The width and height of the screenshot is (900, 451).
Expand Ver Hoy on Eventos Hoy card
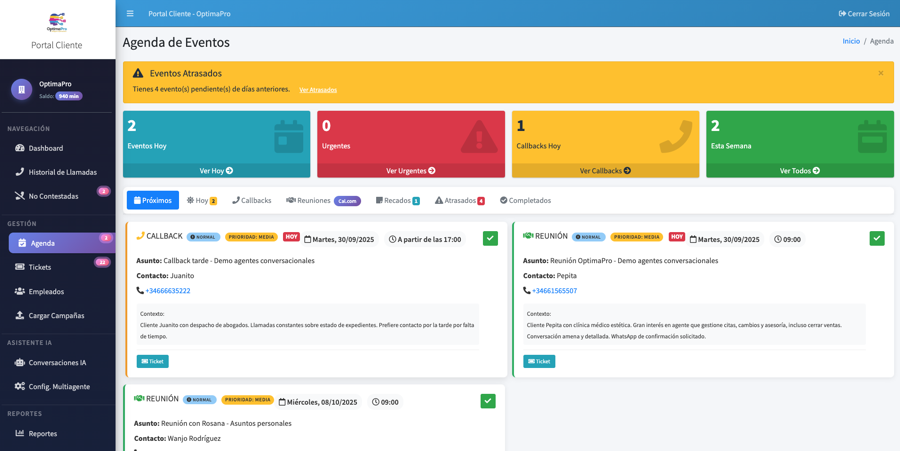click(x=216, y=171)
